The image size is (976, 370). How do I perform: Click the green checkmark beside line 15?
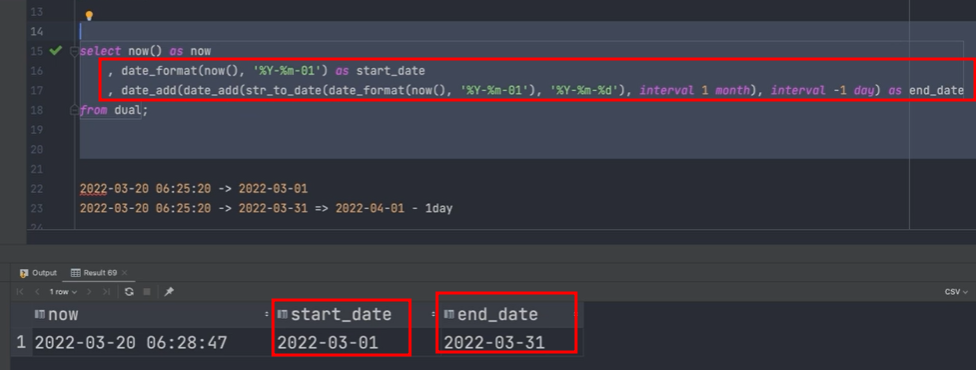click(x=55, y=50)
